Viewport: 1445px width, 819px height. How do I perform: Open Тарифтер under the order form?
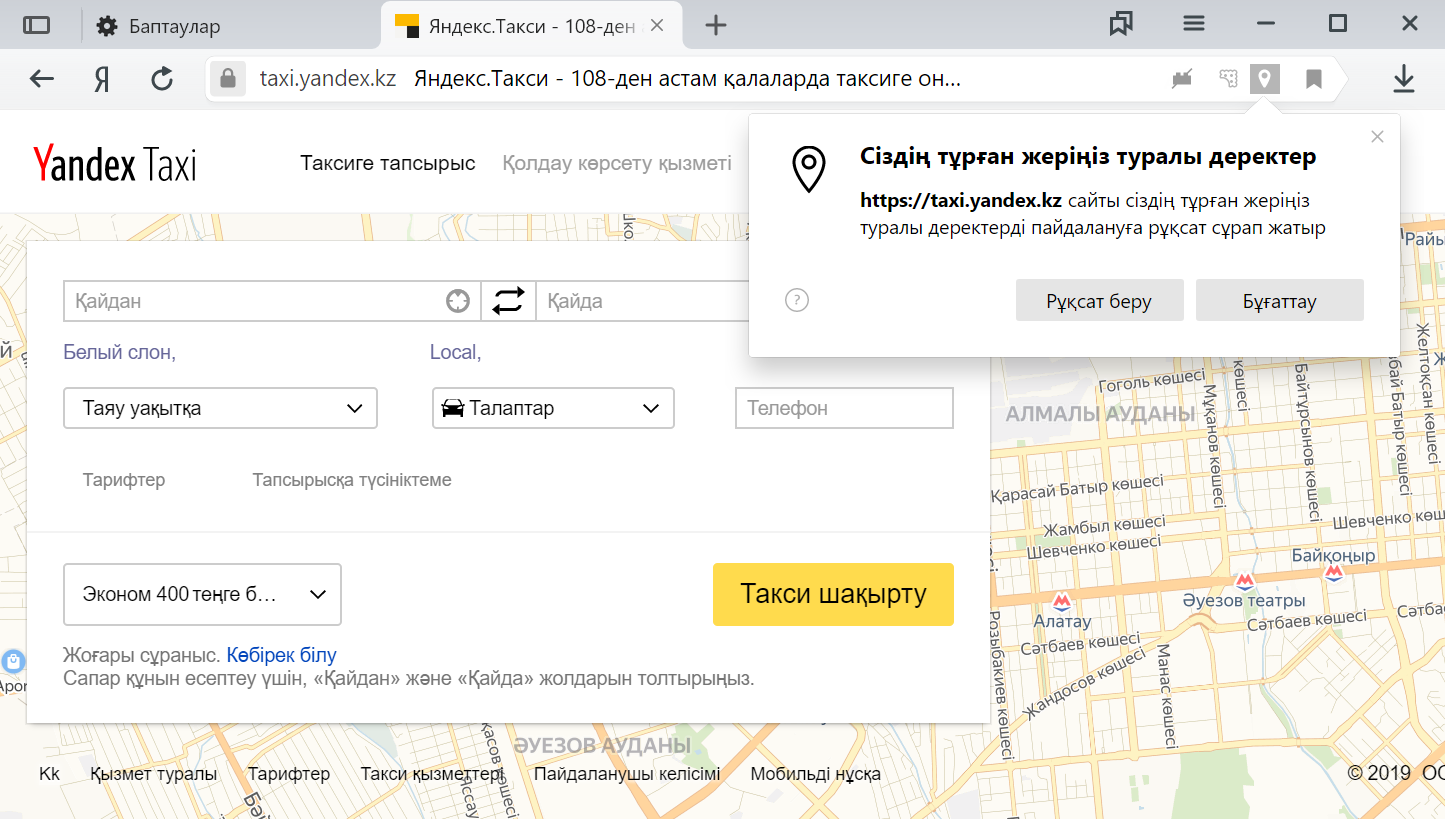(x=124, y=480)
